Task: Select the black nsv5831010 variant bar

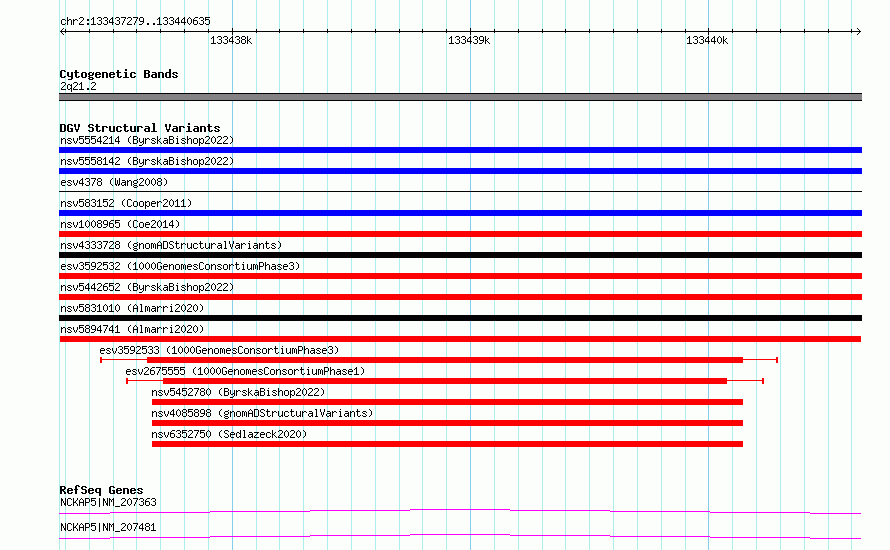Action: [460, 318]
